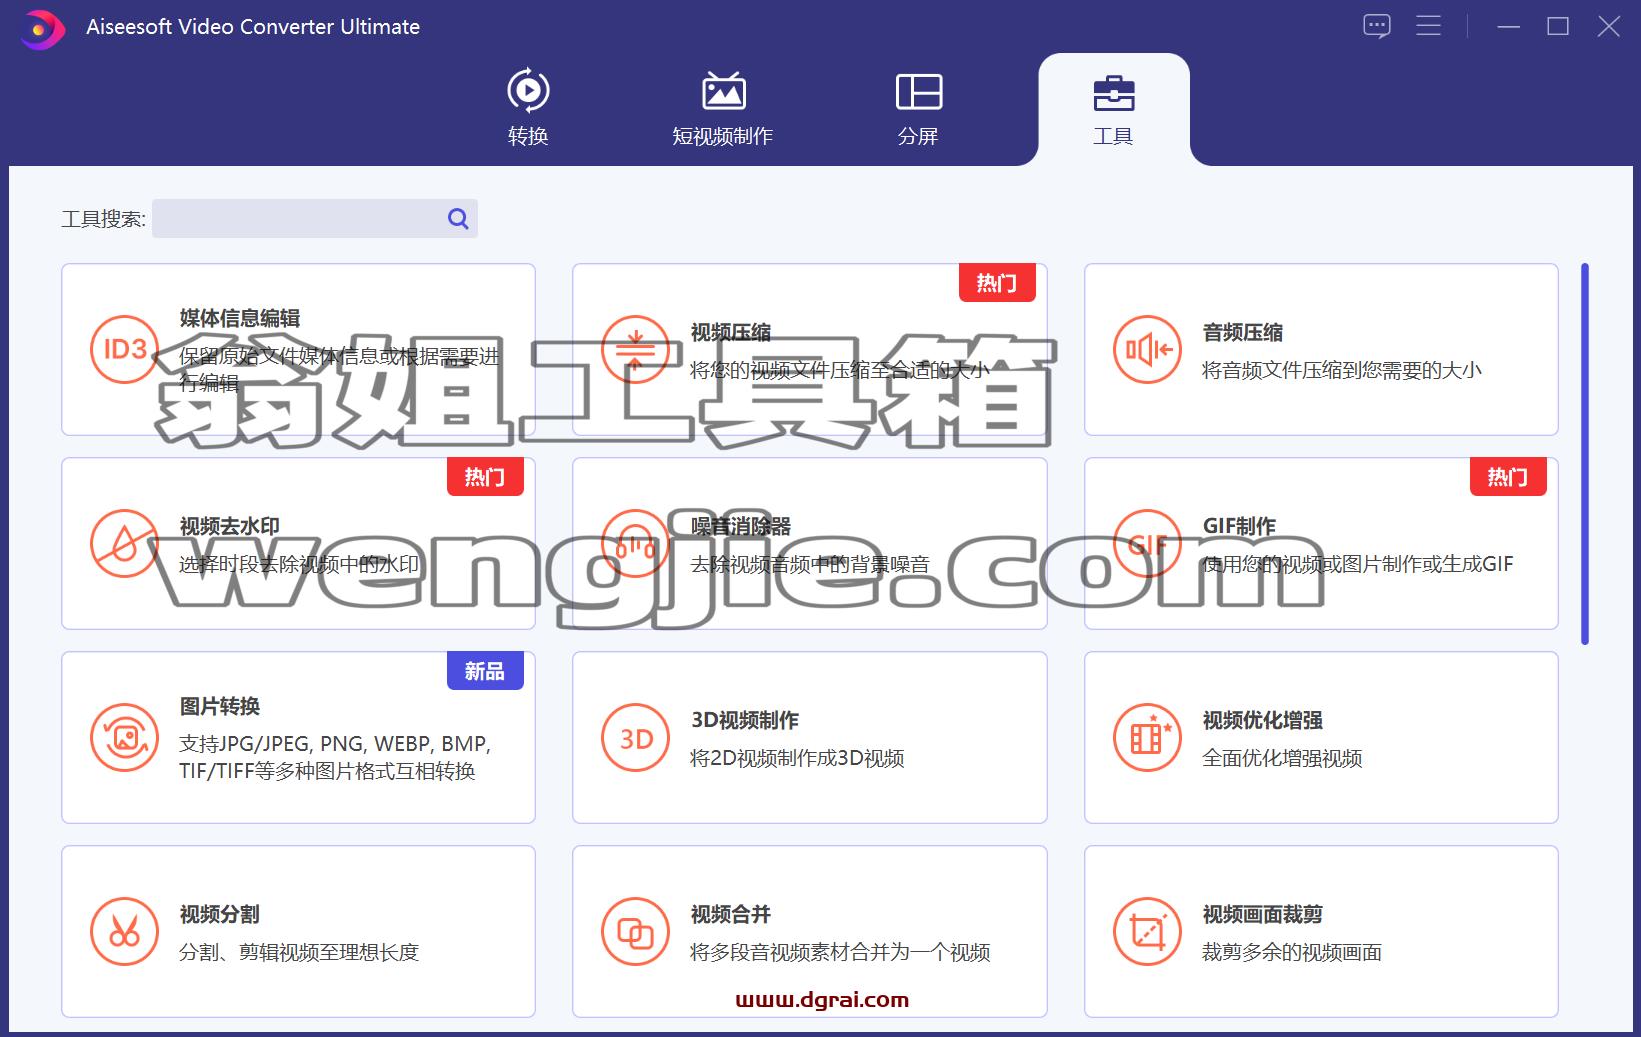Click the 视频画面裁剪 crop icon
The width and height of the screenshot is (1641, 1037).
coord(1148,931)
